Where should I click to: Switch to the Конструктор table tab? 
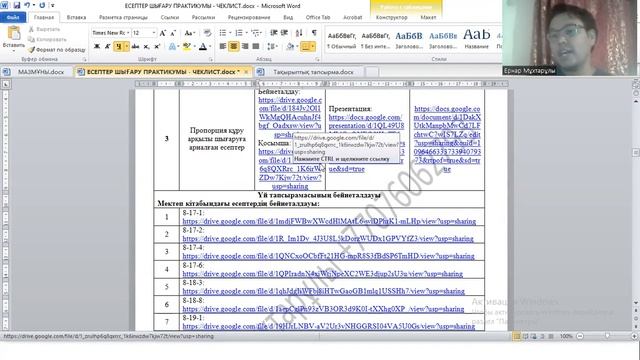coord(391,18)
